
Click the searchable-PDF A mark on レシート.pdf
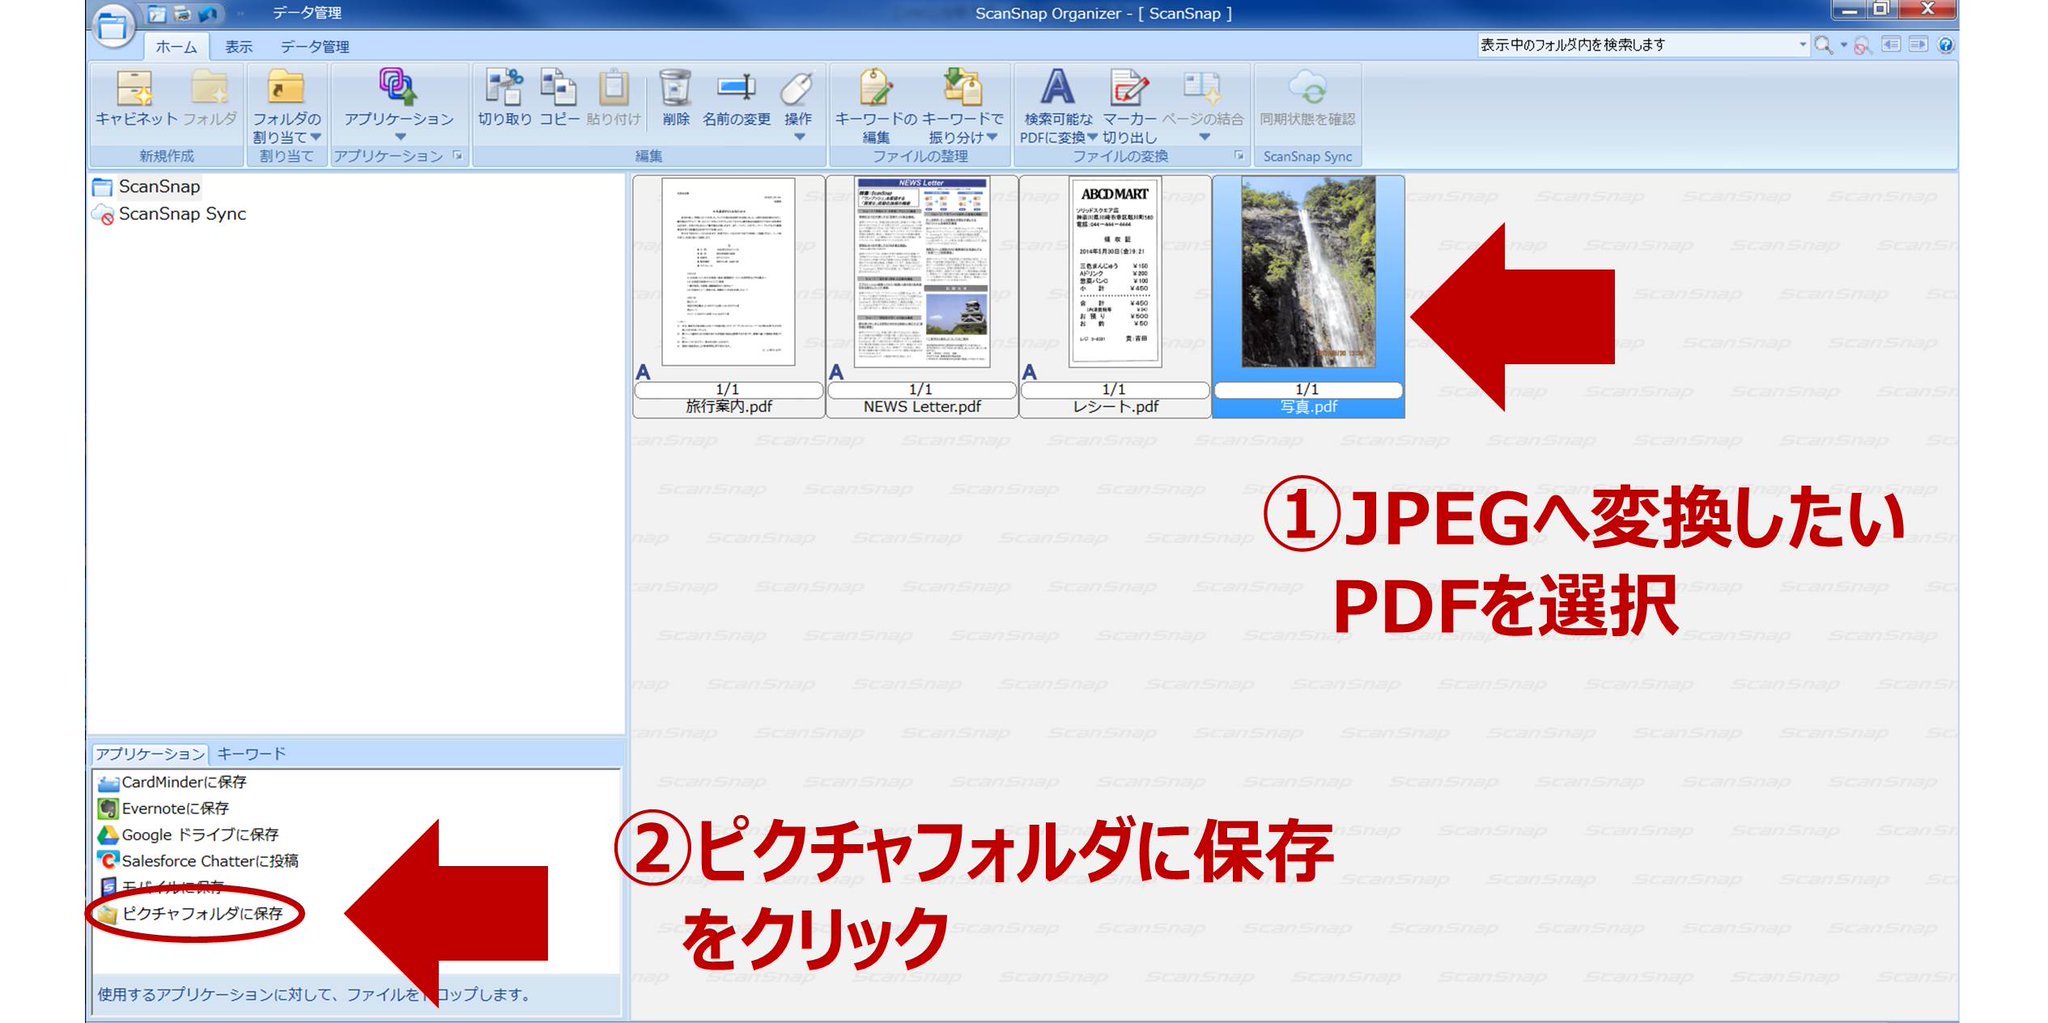[x=1030, y=372]
